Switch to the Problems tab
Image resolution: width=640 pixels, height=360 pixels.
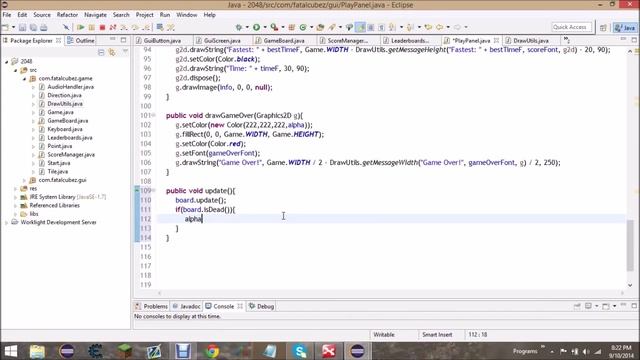pos(151,306)
